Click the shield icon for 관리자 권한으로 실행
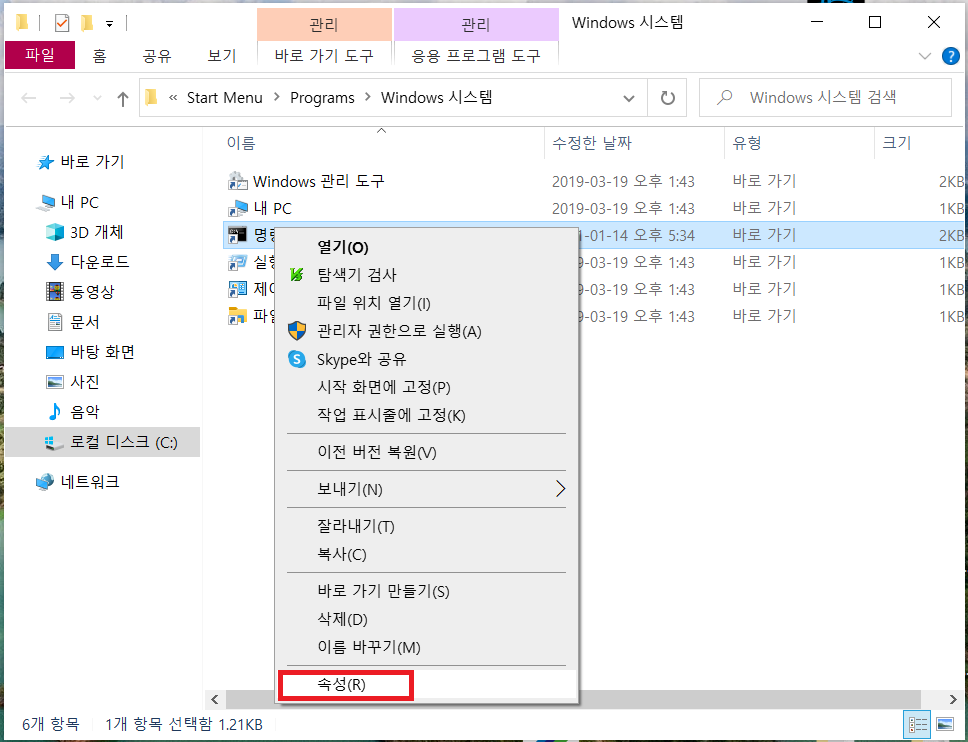 tap(297, 331)
